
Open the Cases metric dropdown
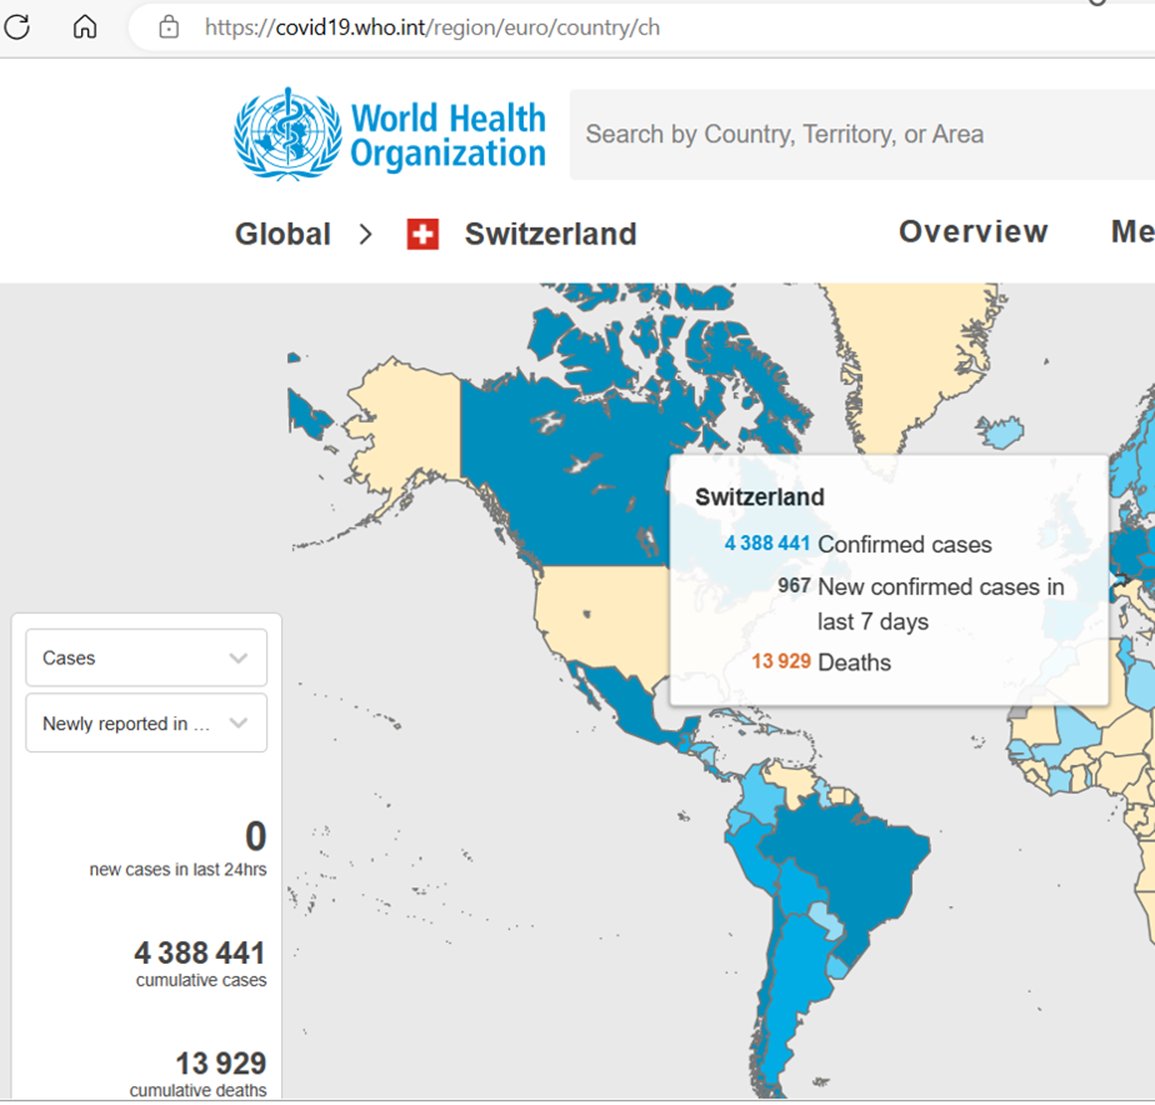147,657
